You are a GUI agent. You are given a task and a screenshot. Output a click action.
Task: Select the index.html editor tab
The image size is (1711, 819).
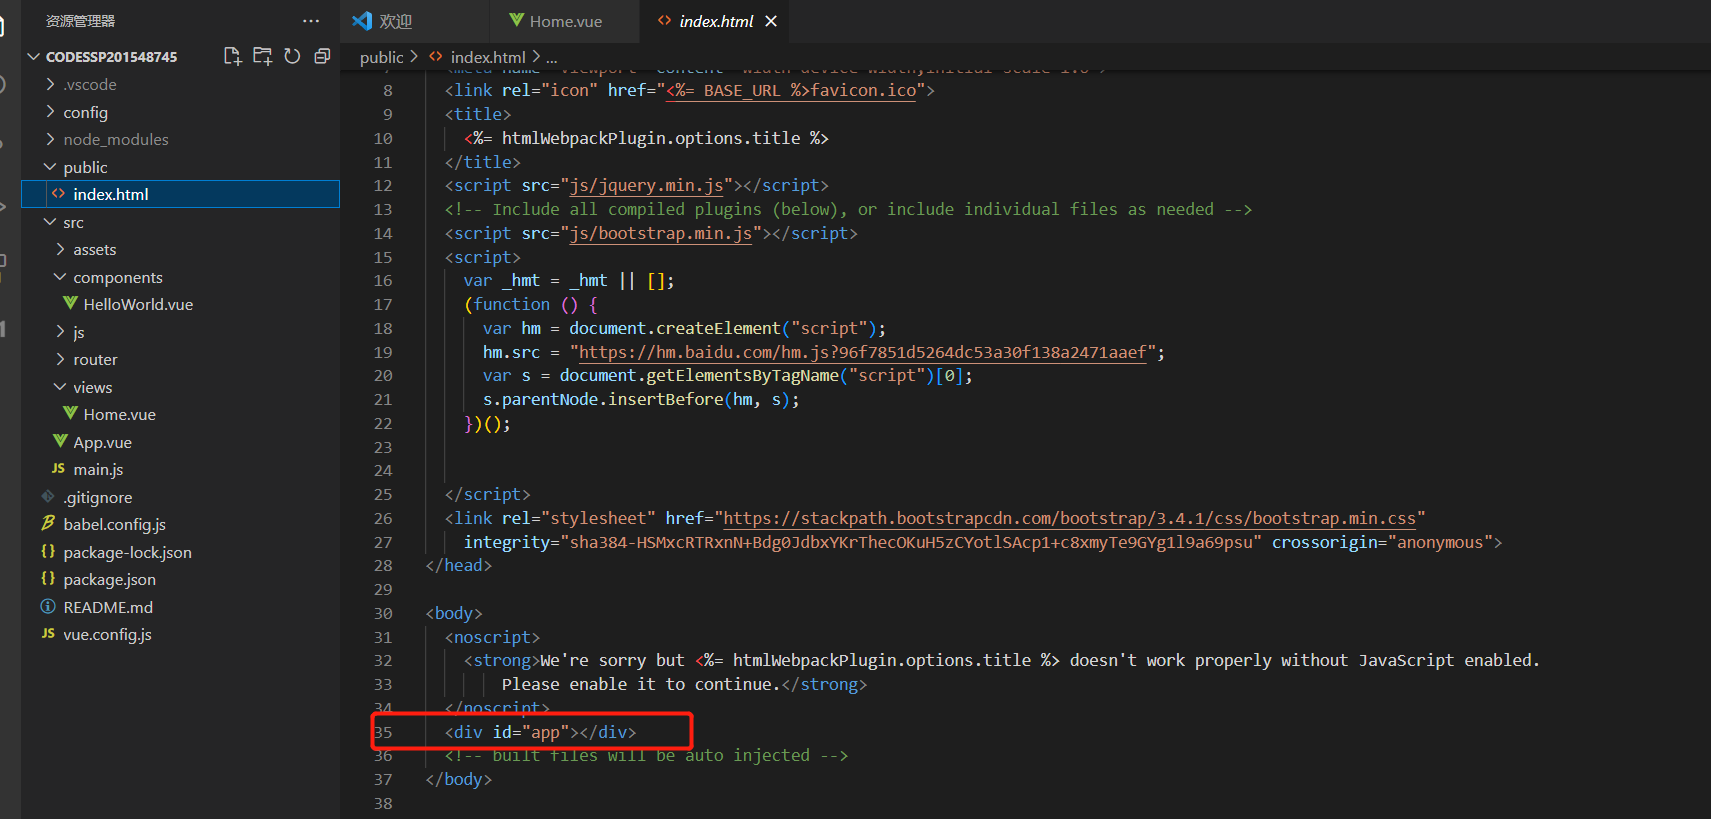click(x=714, y=21)
